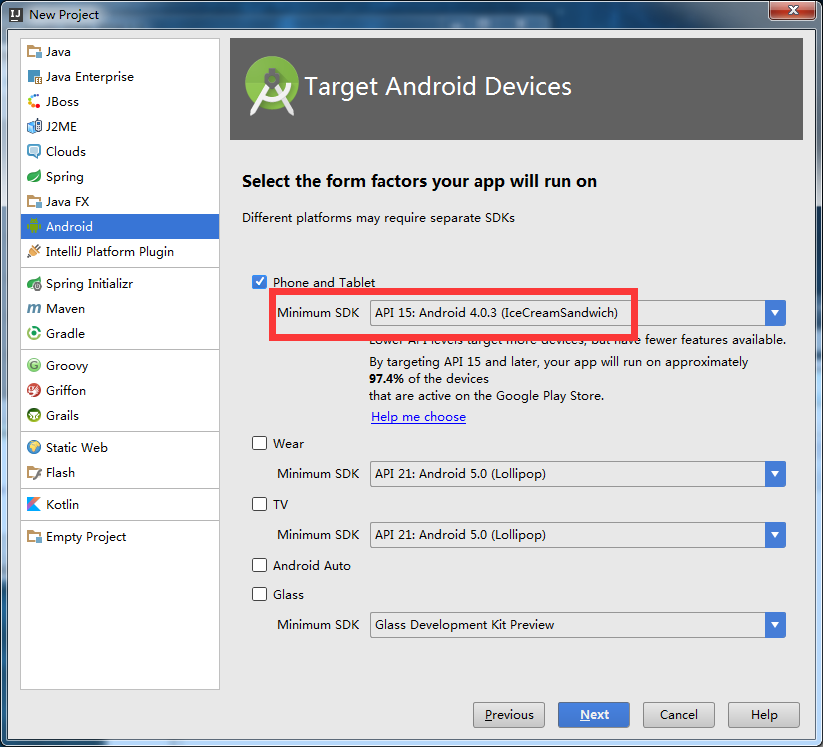Viewport: 823px width, 747px height.
Task: Close the New Project dialog
Action: (x=793, y=10)
